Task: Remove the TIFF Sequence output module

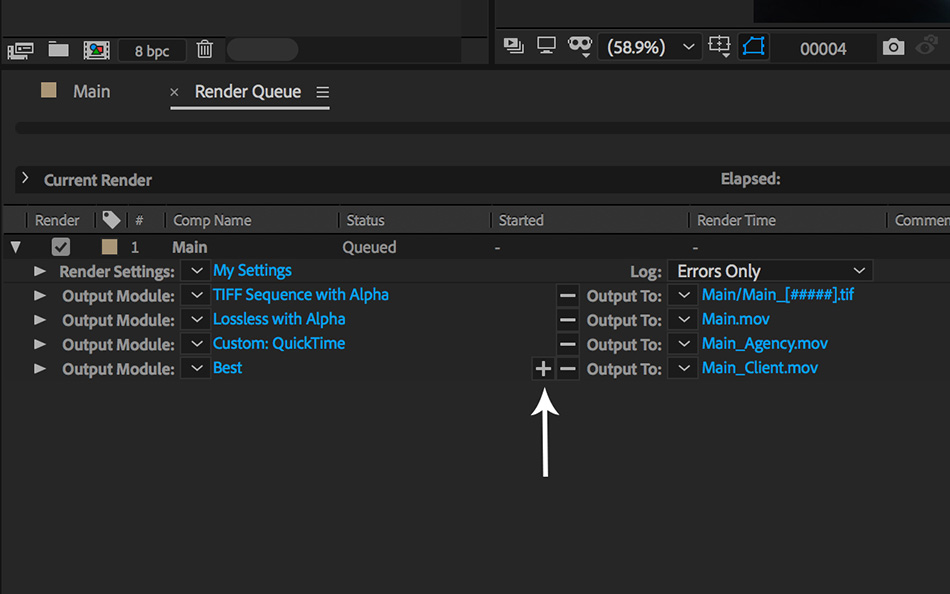Action: (568, 296)
